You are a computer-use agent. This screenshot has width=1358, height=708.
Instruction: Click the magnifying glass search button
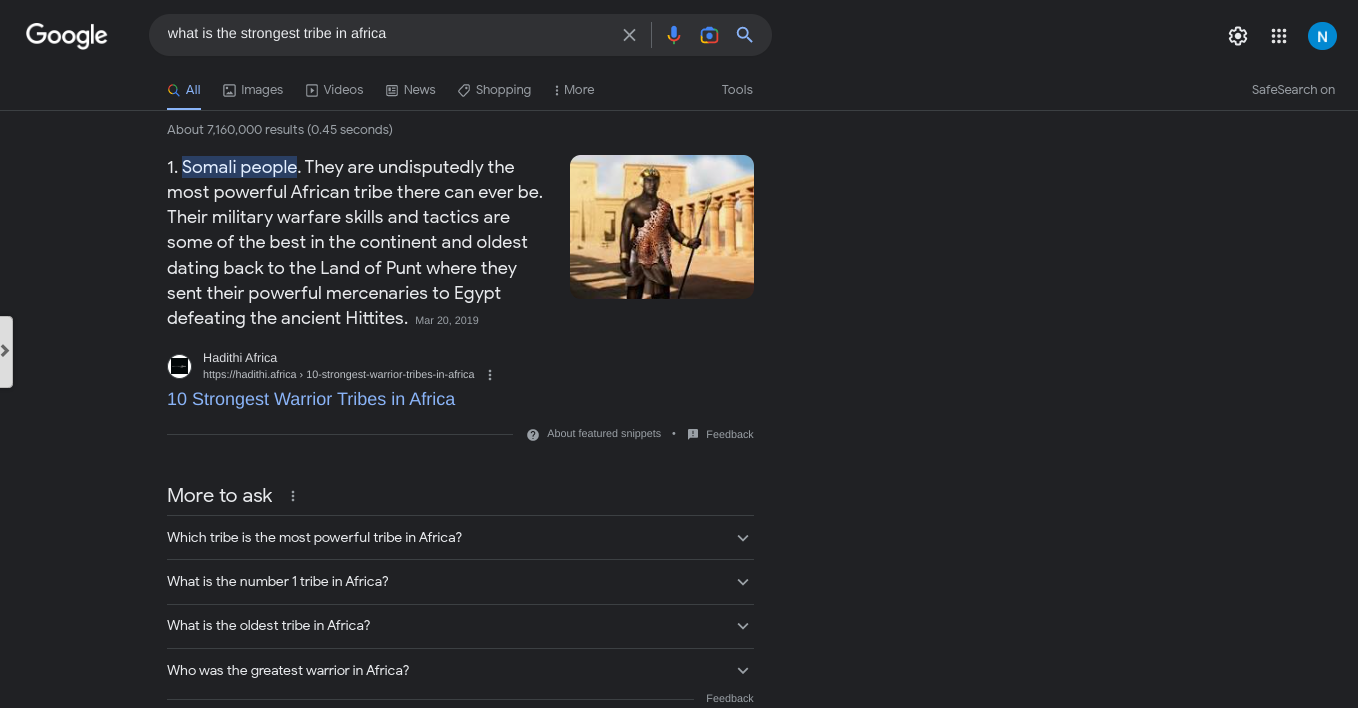745,35
